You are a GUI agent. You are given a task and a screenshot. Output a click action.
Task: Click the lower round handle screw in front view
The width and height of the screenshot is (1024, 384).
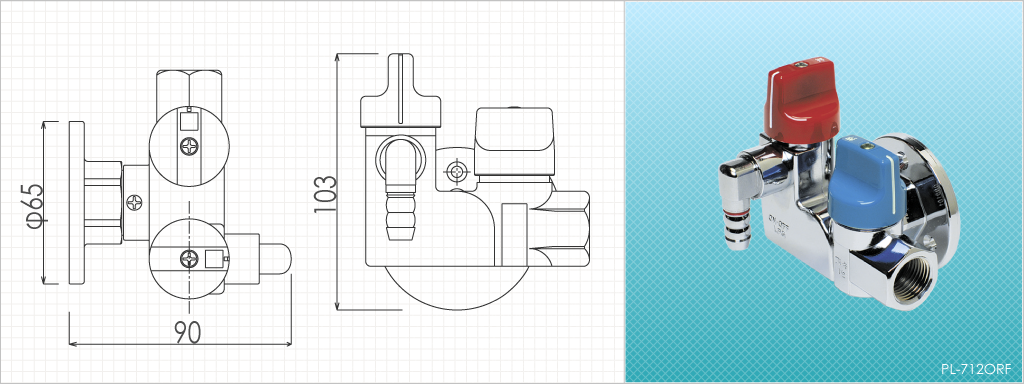pyautogui.click(x=189, y=259)
